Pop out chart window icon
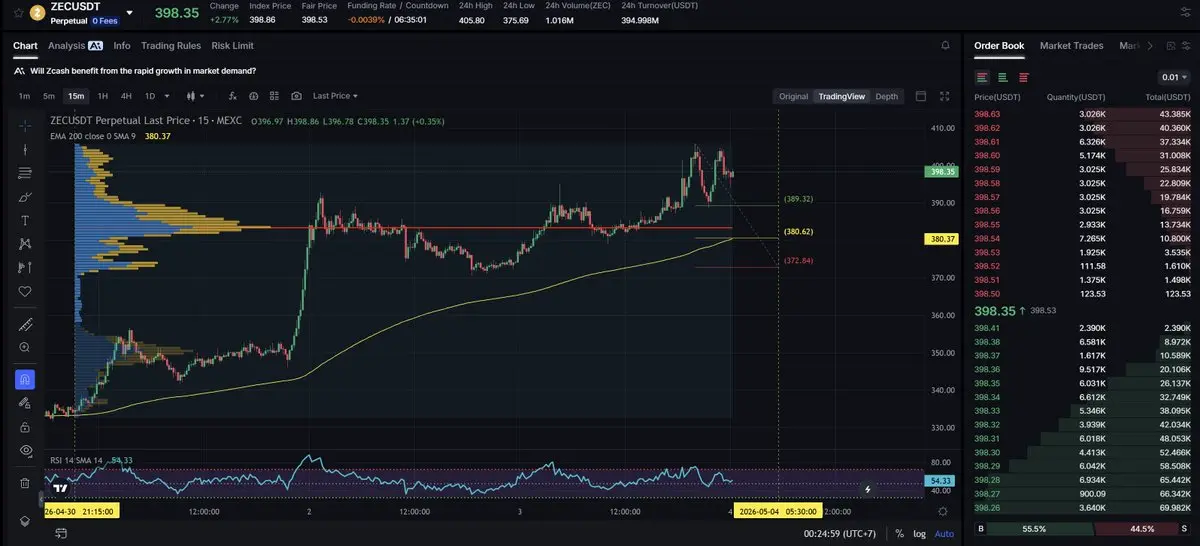 coord(921,96)
